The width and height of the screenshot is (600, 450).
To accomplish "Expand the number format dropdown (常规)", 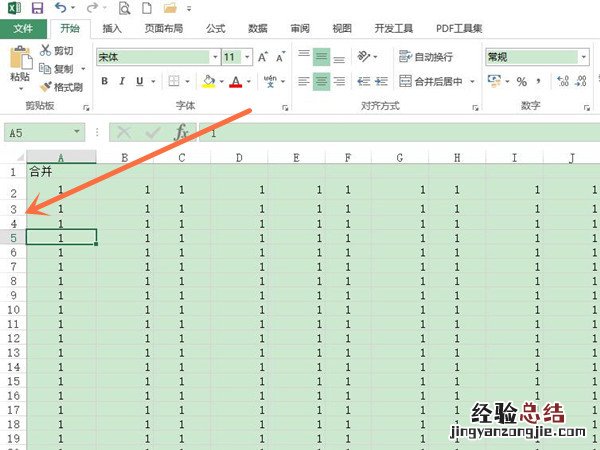I will click(583, 57).
